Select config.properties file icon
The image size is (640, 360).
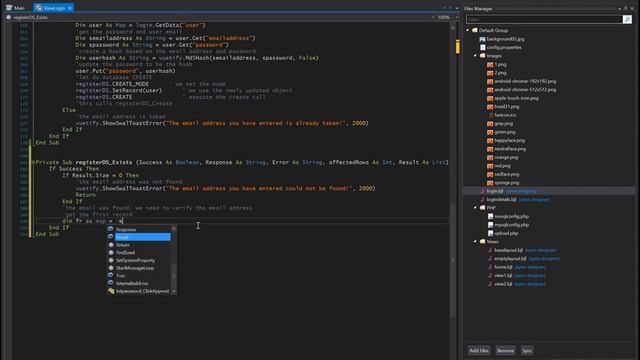(x=482, y=47)
